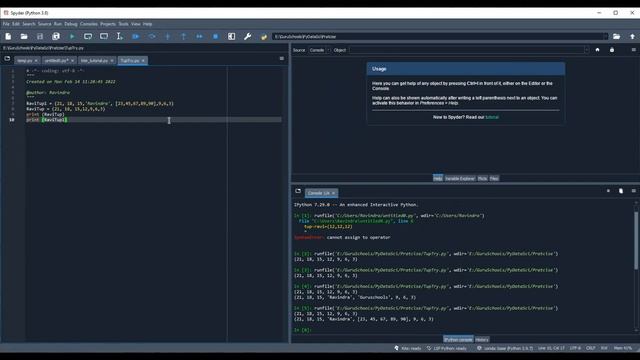The image size is (640, 360).
Task: Open Help pane options menu
Action: pyautogui.click(x=633, y=50)
